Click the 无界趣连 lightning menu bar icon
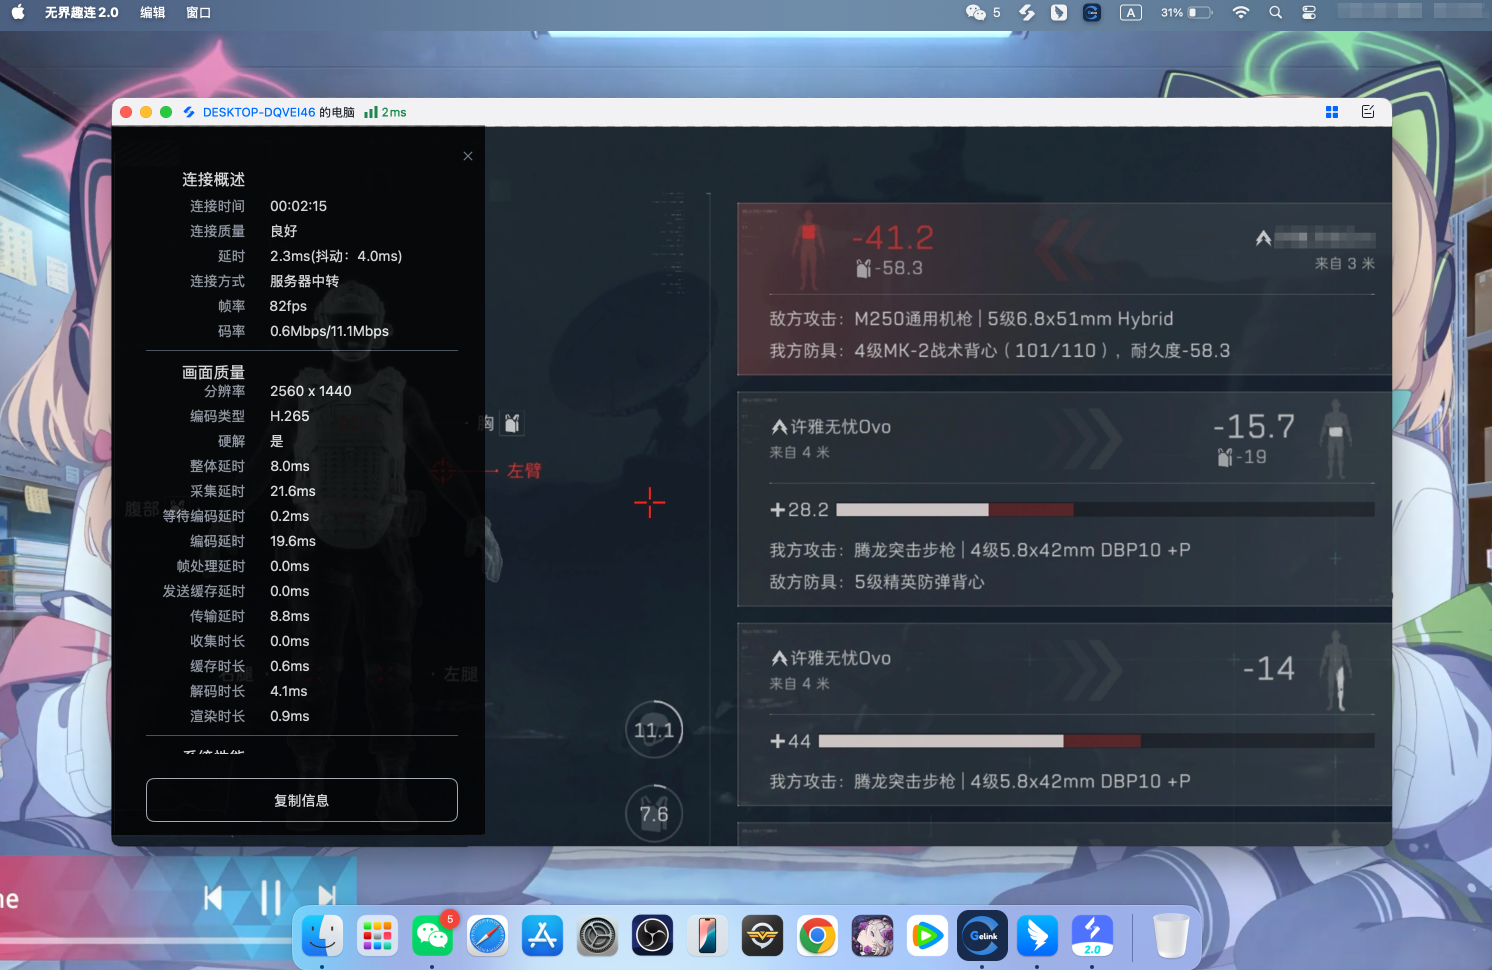The image size is (1492, 970). point(1027,13)
